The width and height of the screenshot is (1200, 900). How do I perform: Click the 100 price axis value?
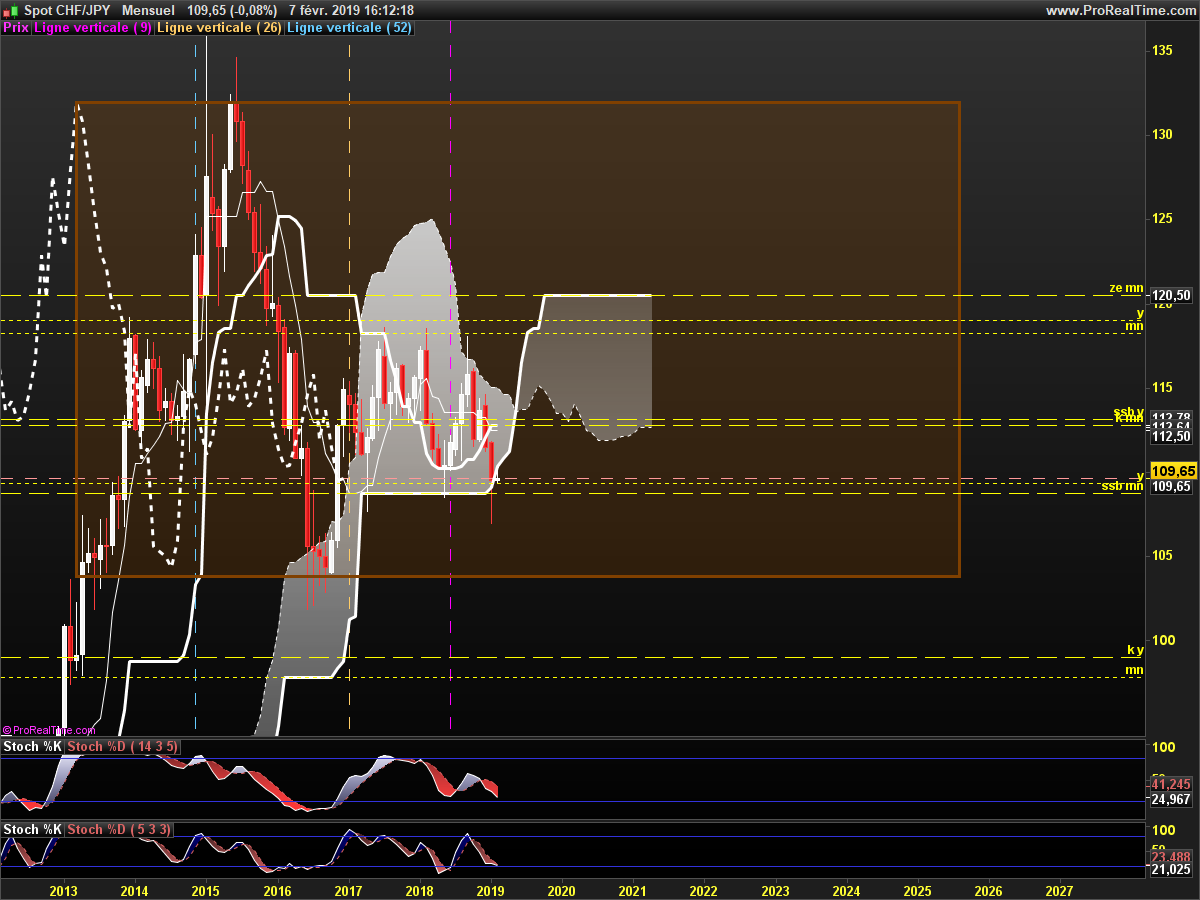coord(1162,640)
